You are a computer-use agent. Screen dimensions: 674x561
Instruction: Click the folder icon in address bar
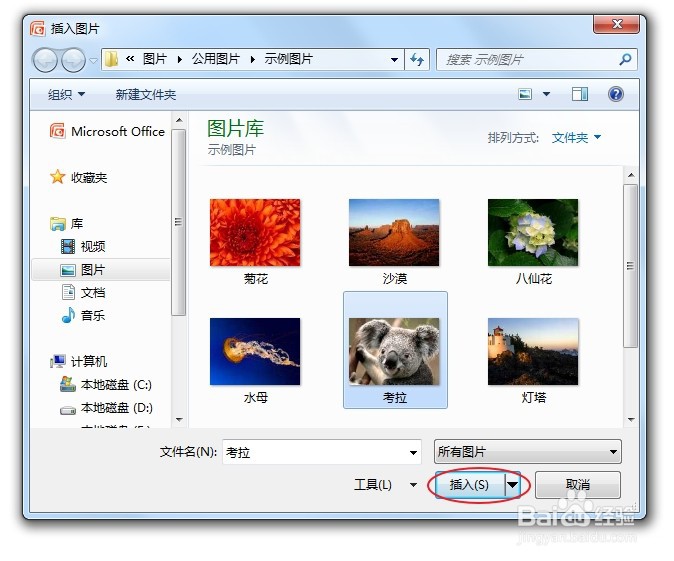(111, 59)
